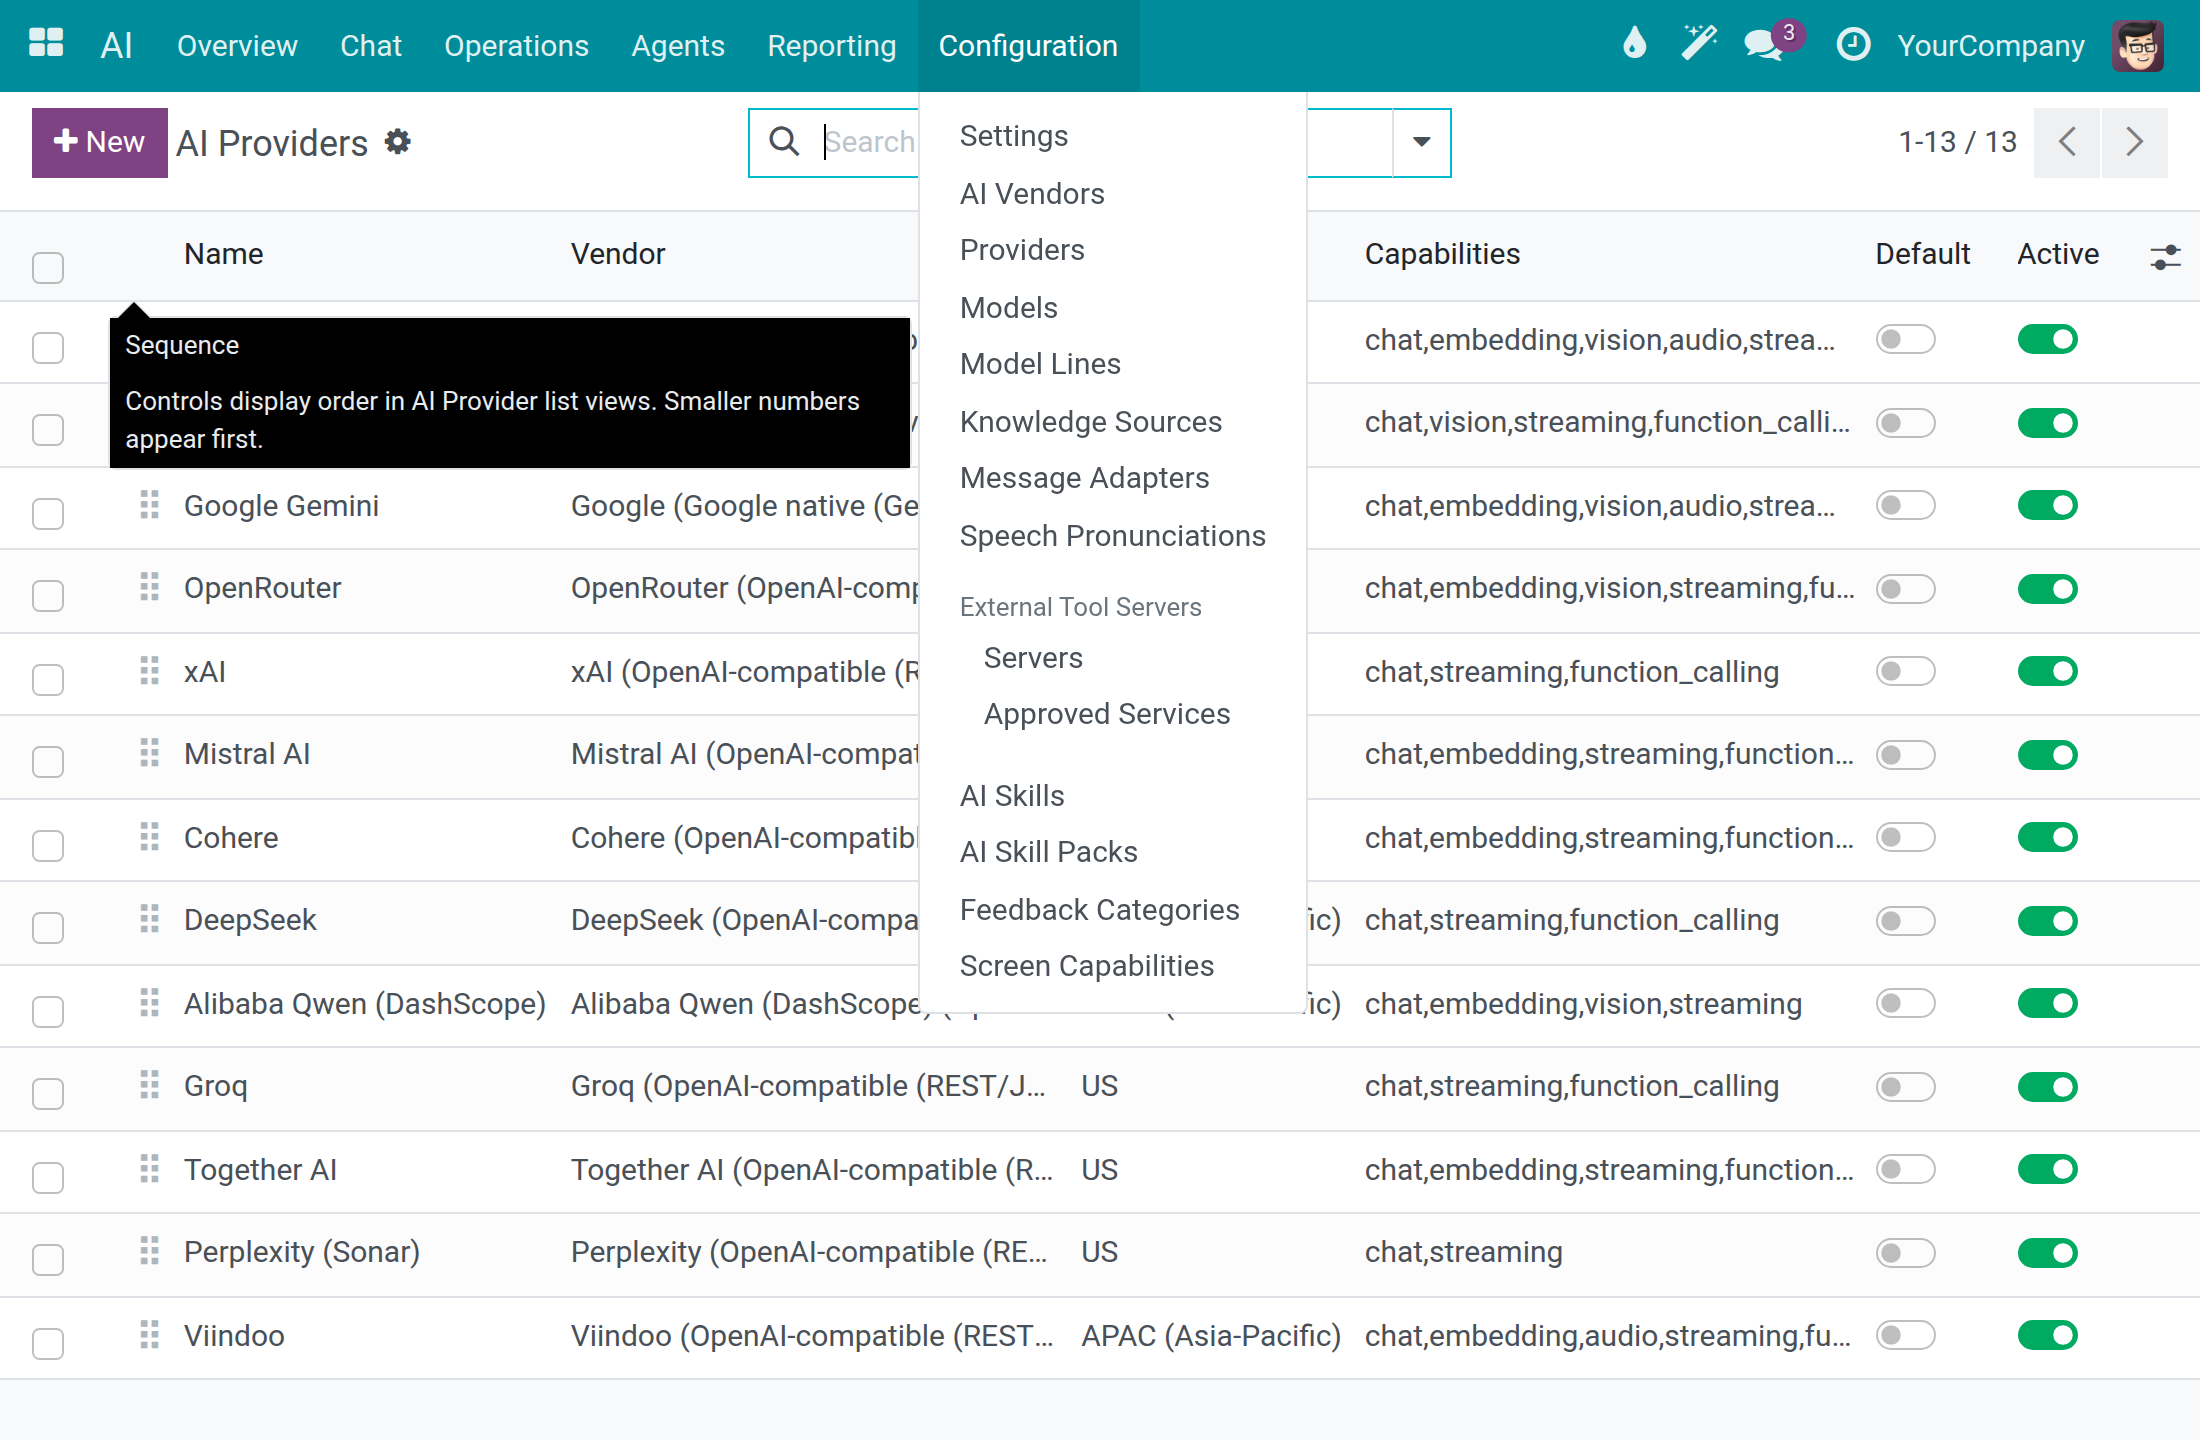This screenshot has height=1440, width=2200.
Task: Open the Chat link in navbar
Action: tap(371, 45)
